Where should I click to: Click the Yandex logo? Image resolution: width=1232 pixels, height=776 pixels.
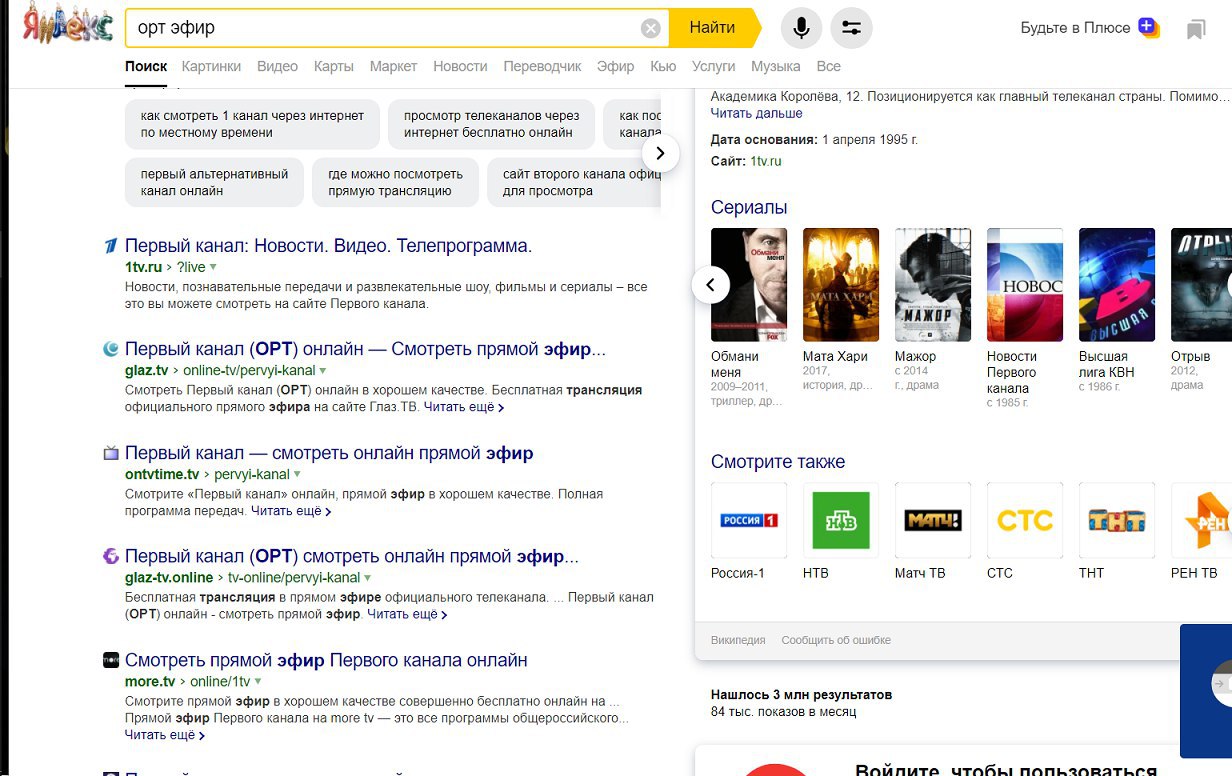pyautogui.click(x=68, y=24)
